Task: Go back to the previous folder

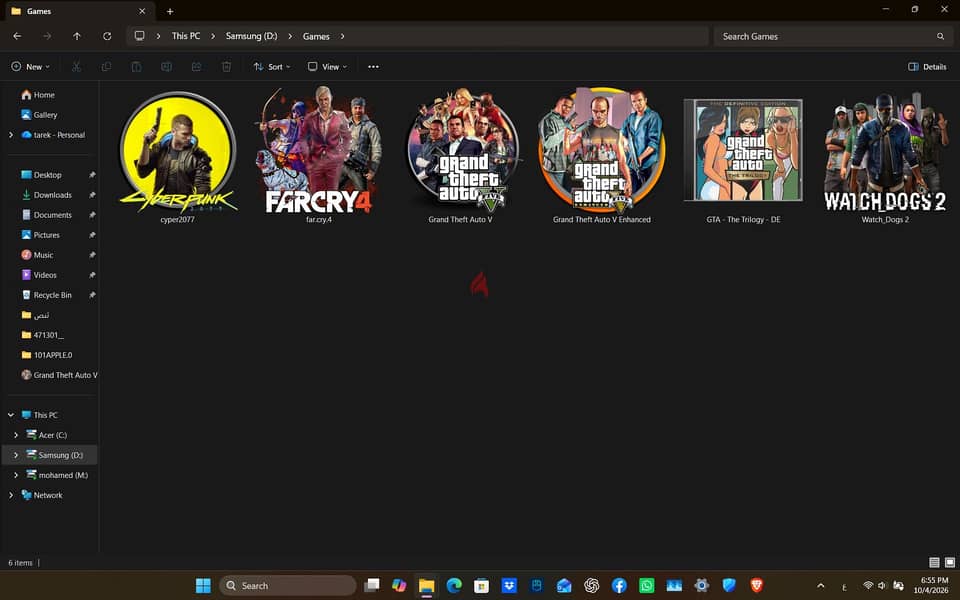Action: point(17,36)
